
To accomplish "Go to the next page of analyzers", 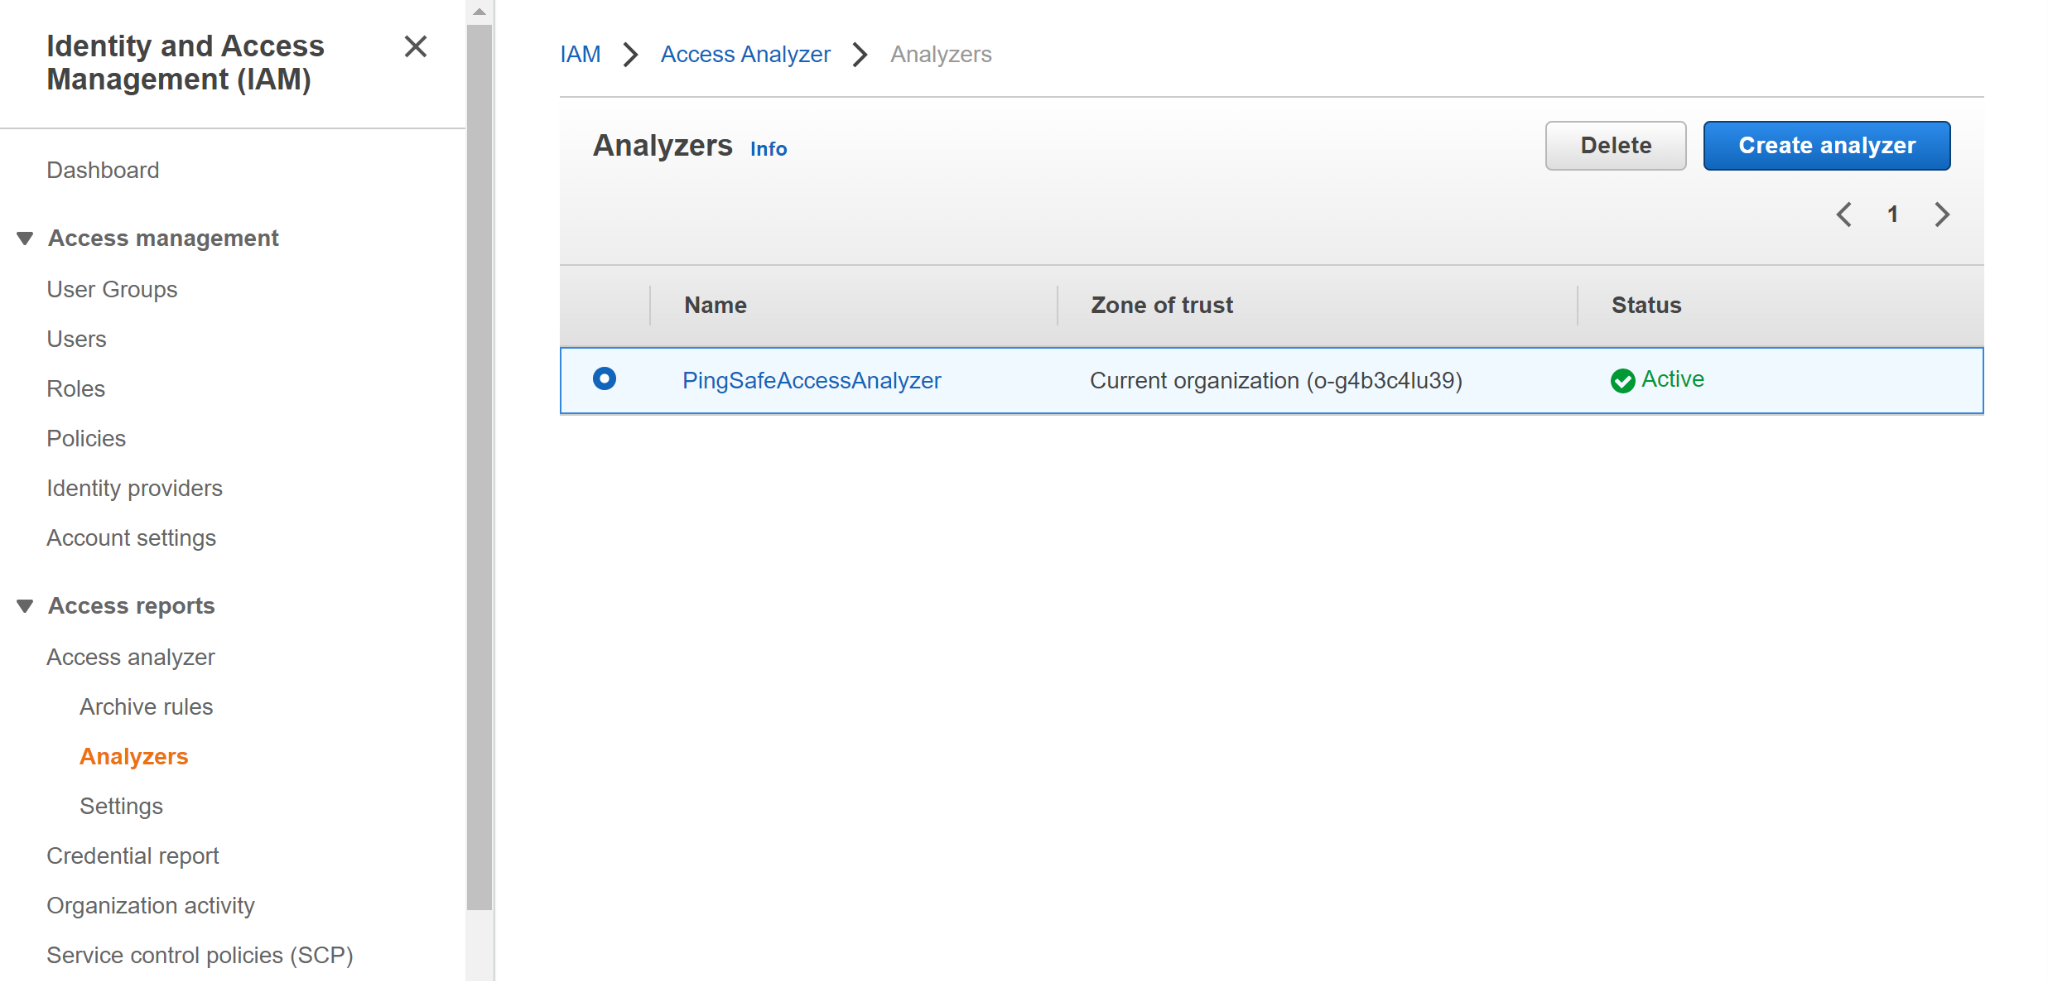I will click(x=1941, y=215).
